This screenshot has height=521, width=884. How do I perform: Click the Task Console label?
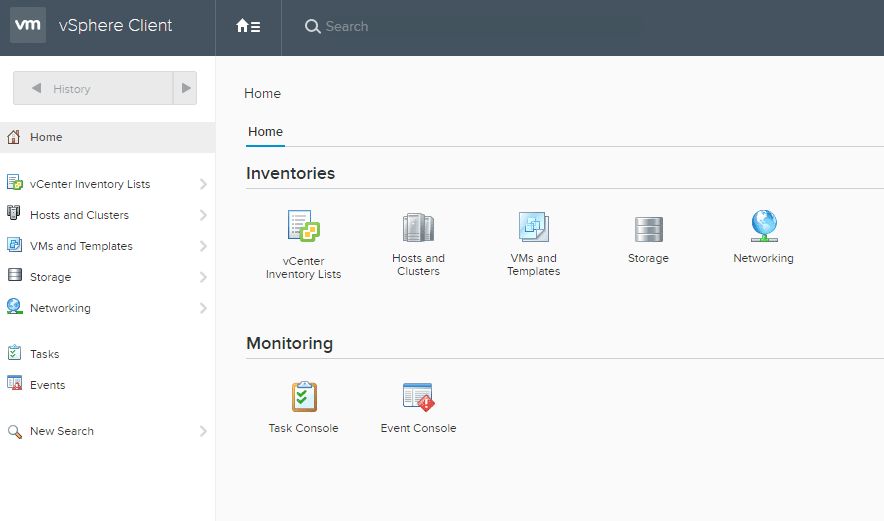coord(303,429)
